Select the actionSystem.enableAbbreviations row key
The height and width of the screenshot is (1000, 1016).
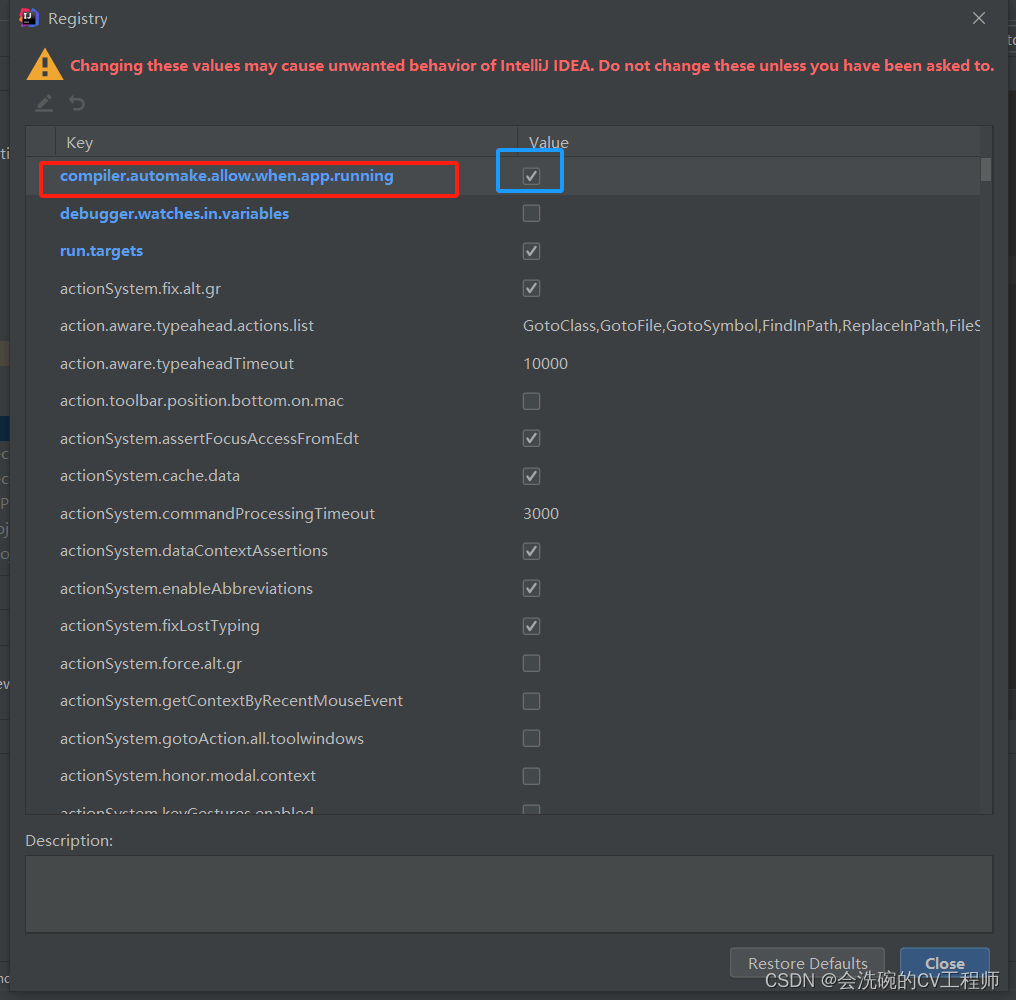click(186, 588)
